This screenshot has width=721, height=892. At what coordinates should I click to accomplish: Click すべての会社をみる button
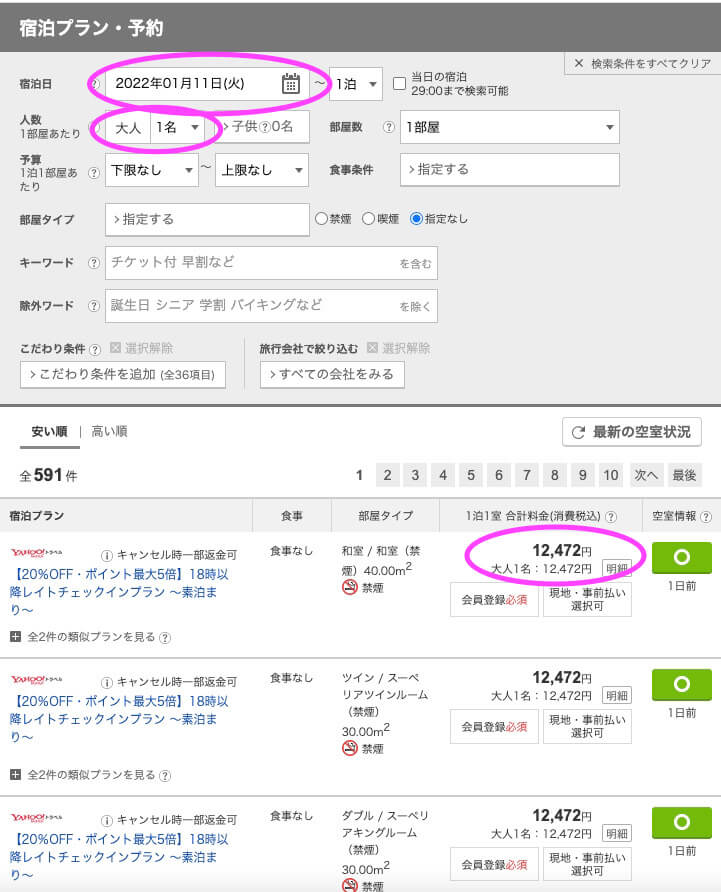point(332,375)
